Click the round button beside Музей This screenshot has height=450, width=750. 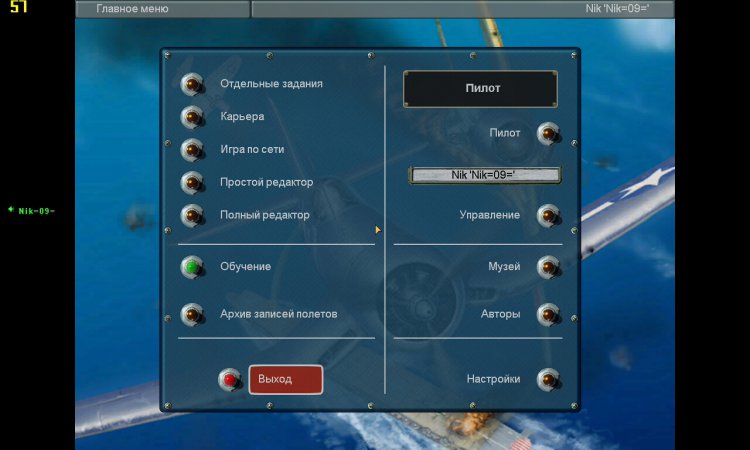click(549, 267)
